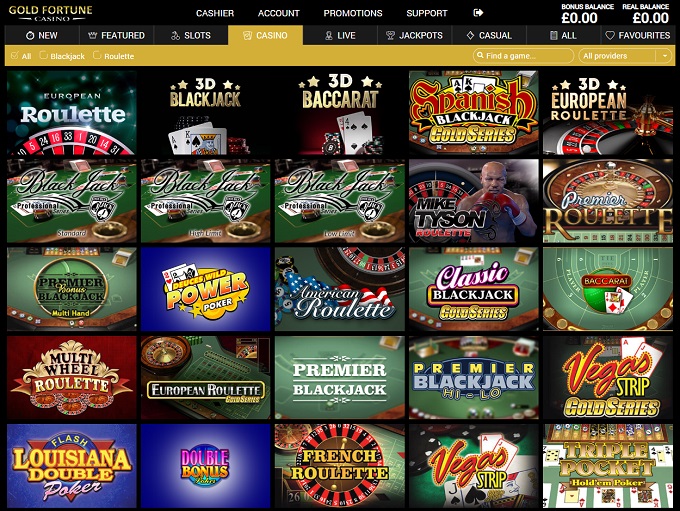Click the logout arrow icon
This screenshot has height=511, width=680.
[478, 13]
